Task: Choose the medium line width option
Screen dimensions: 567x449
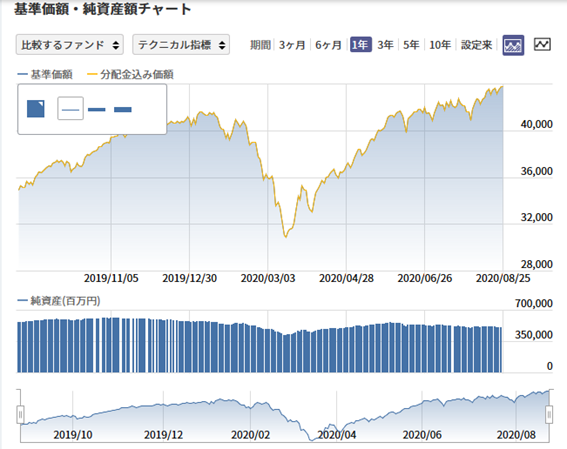Action: (97, 109)
